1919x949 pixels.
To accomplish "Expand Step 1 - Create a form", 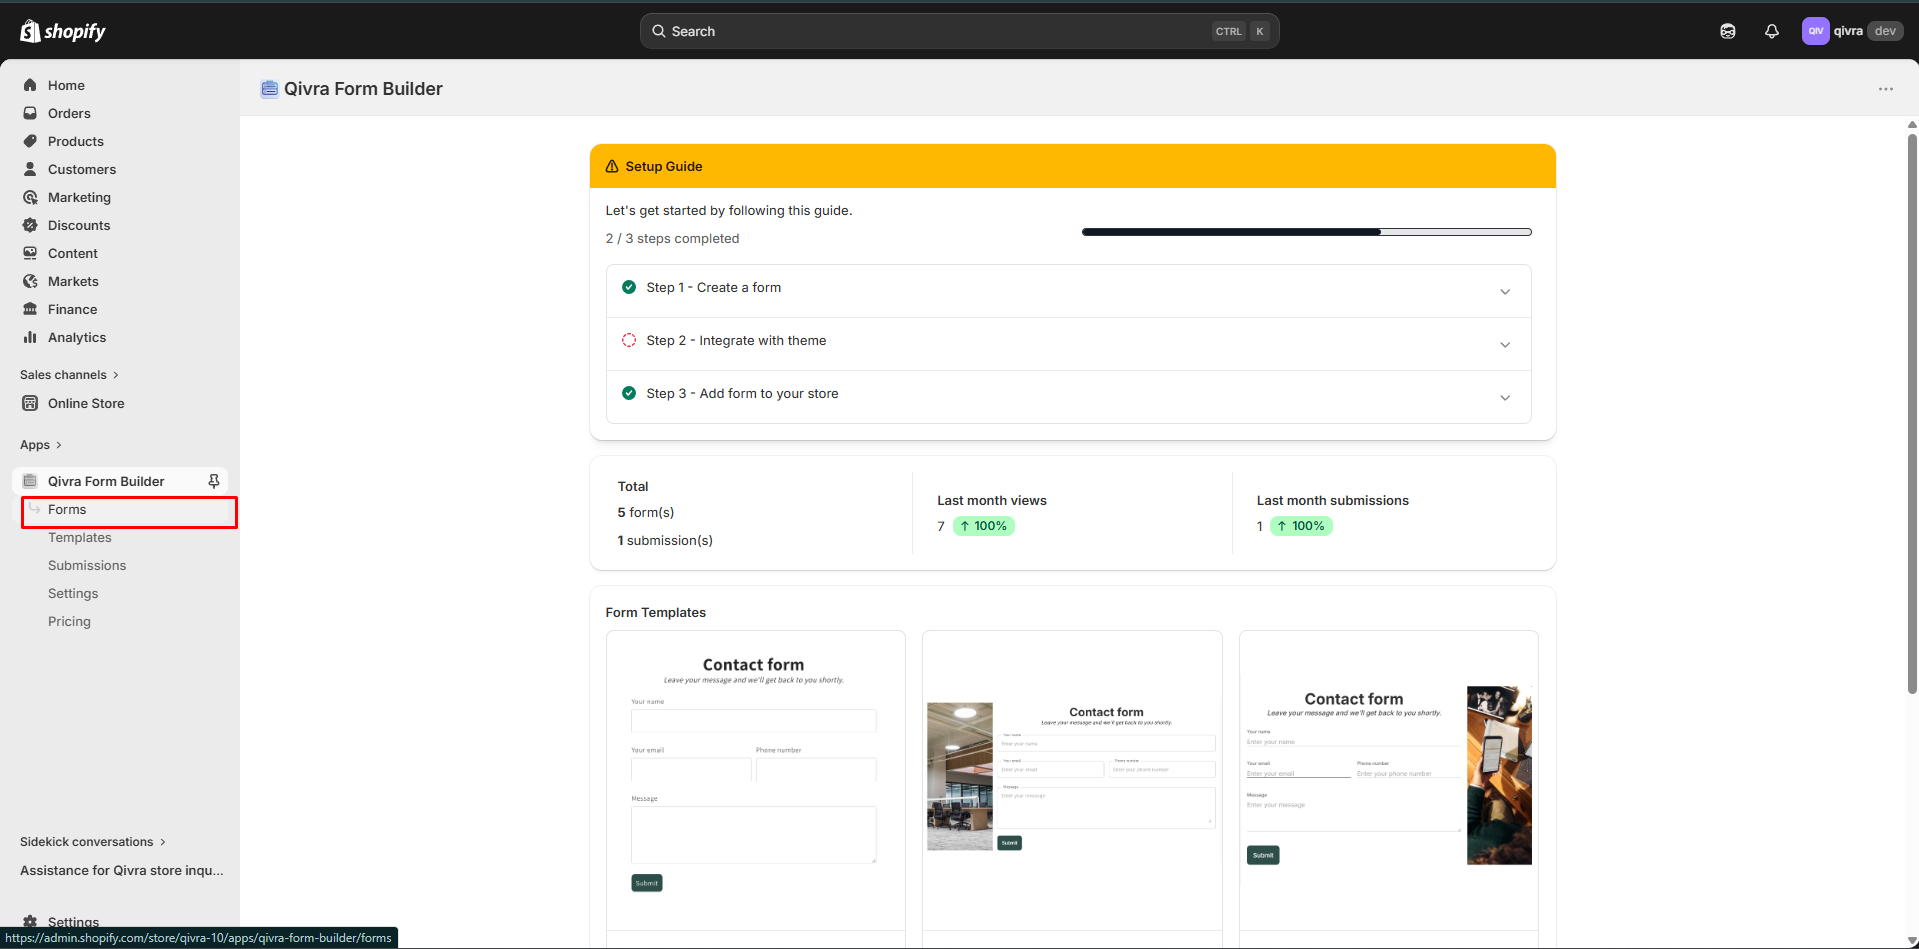I will [x=1505, y=291].
